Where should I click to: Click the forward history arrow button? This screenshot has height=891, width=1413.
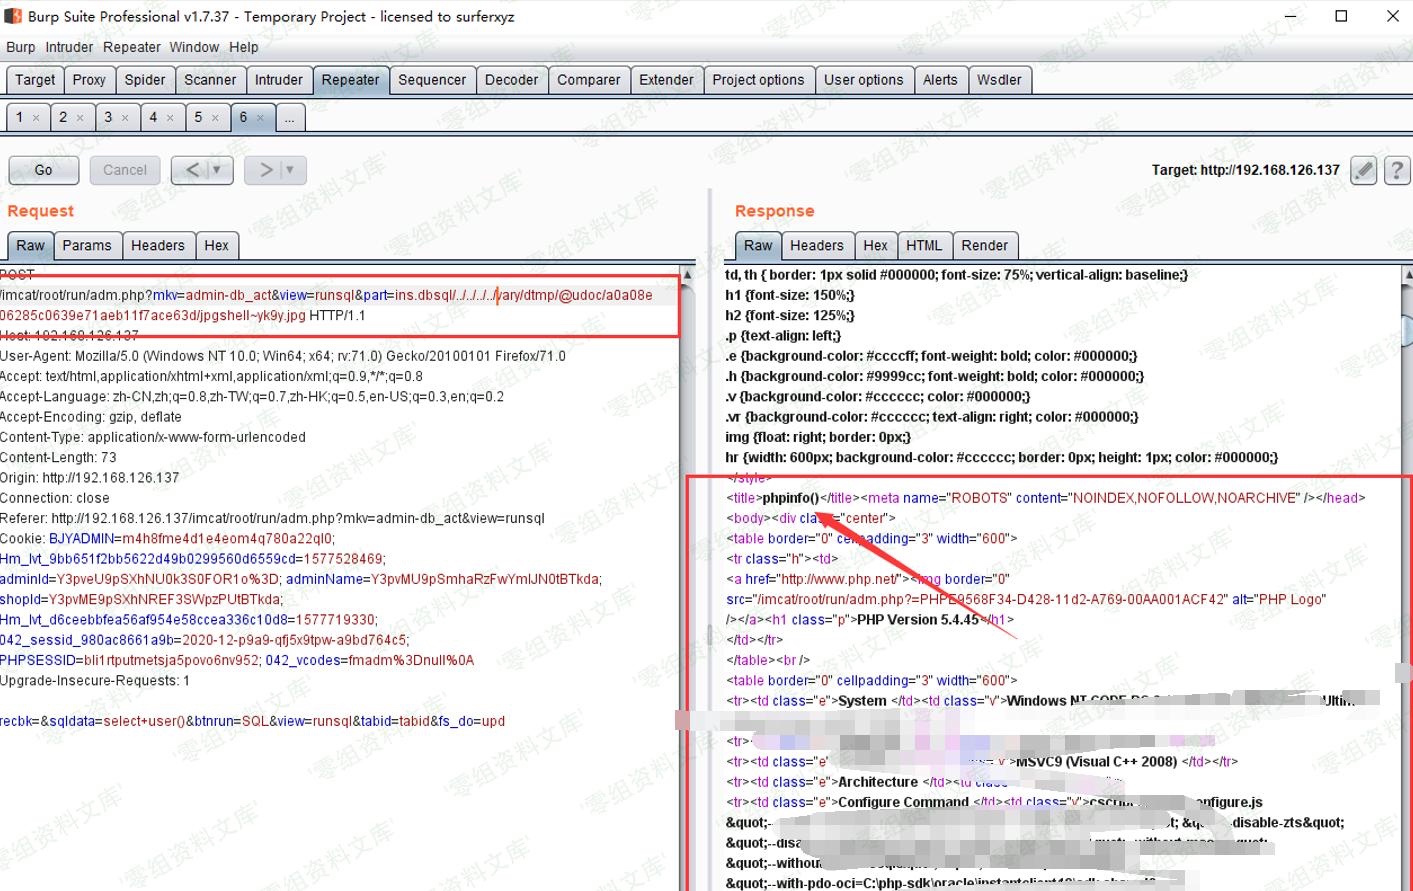265,170
